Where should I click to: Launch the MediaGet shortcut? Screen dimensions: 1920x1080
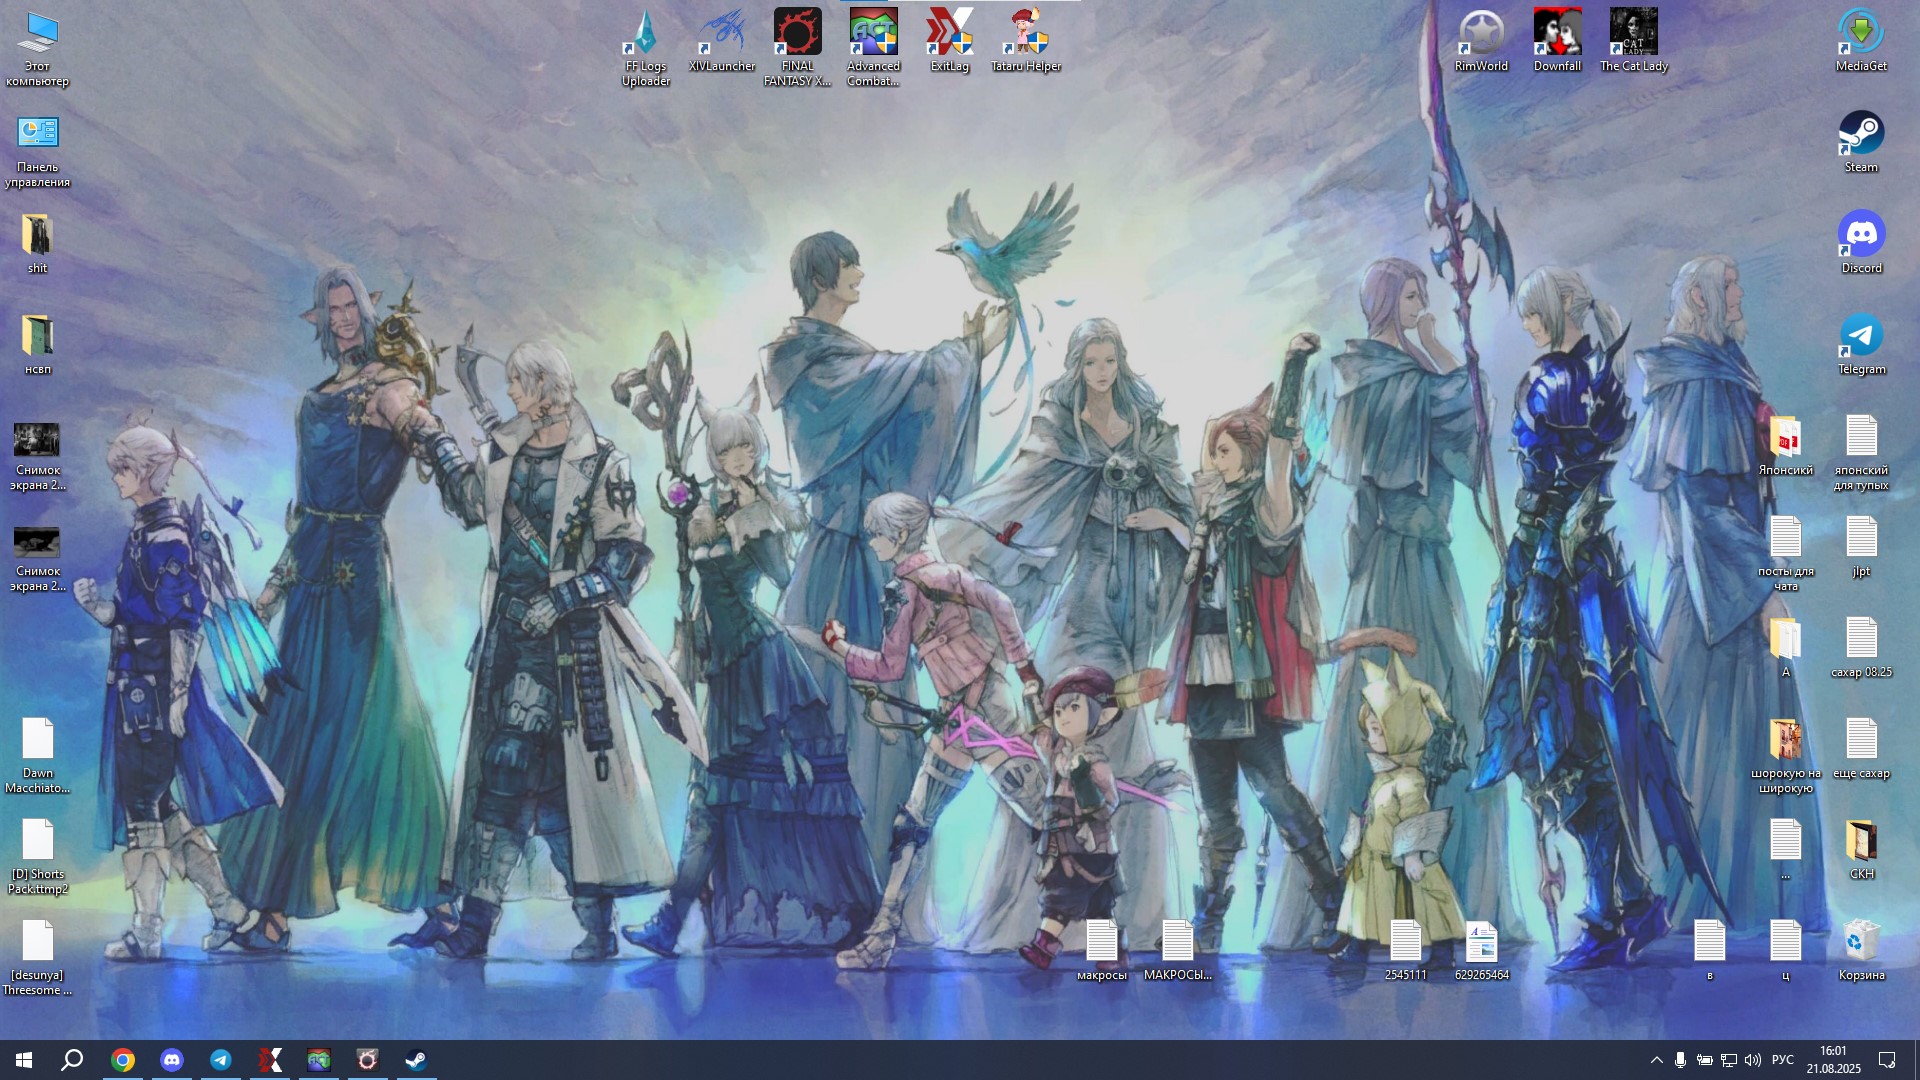[x=1862, y=40]
